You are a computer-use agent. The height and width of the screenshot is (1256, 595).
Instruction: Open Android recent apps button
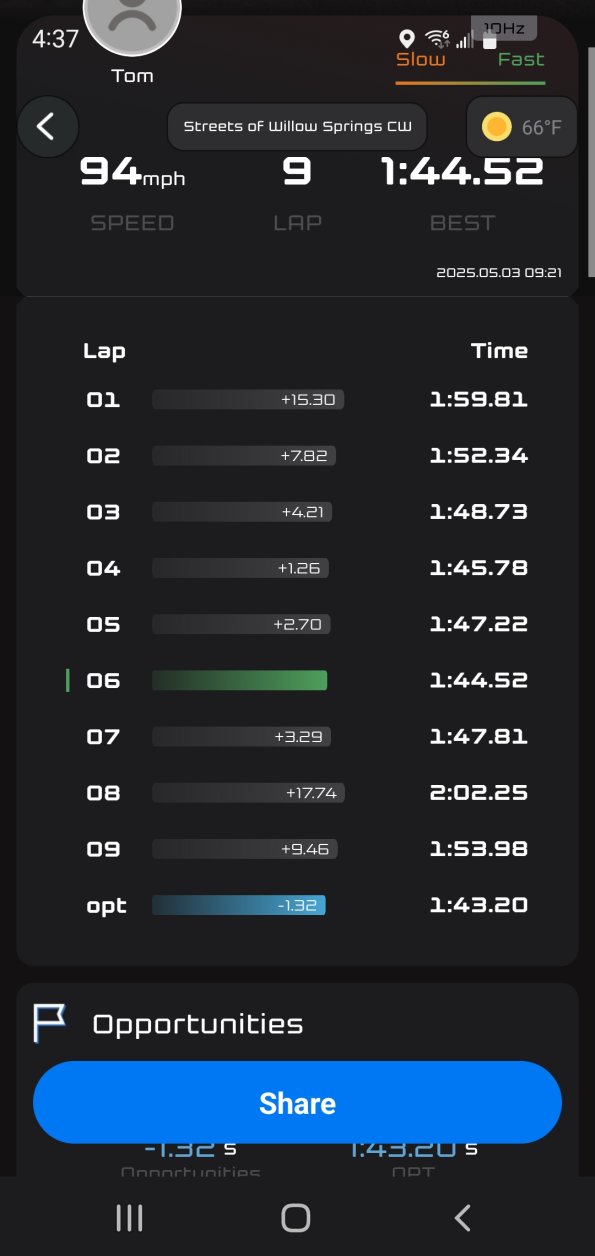click(129, 1217)
